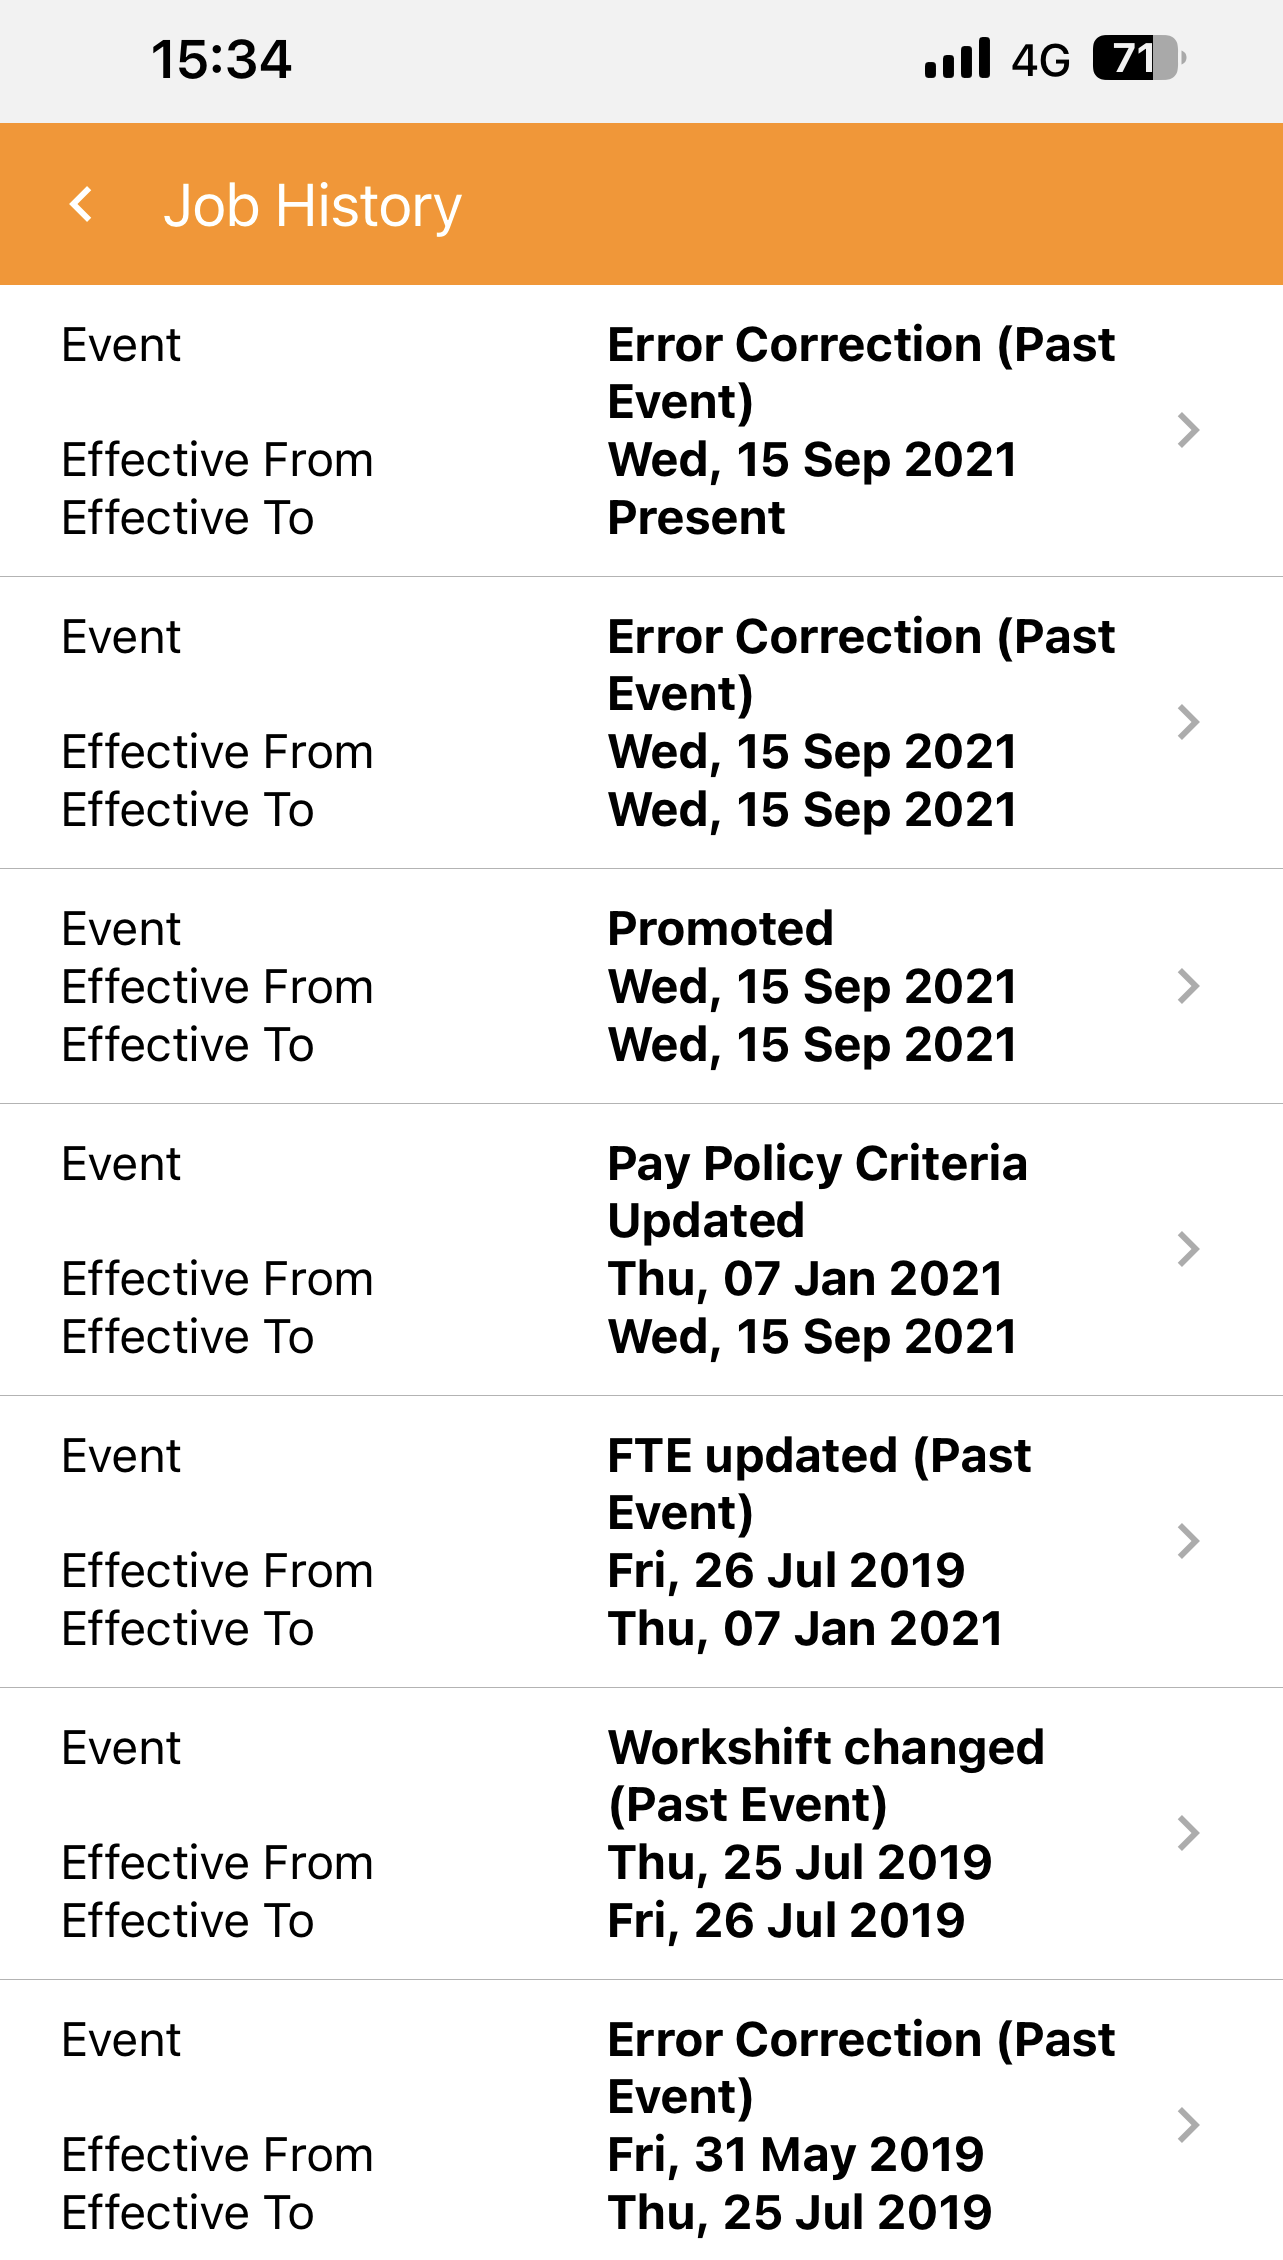Select the Promoted event label
The image size is (1283, 2260).
point(720,929)
